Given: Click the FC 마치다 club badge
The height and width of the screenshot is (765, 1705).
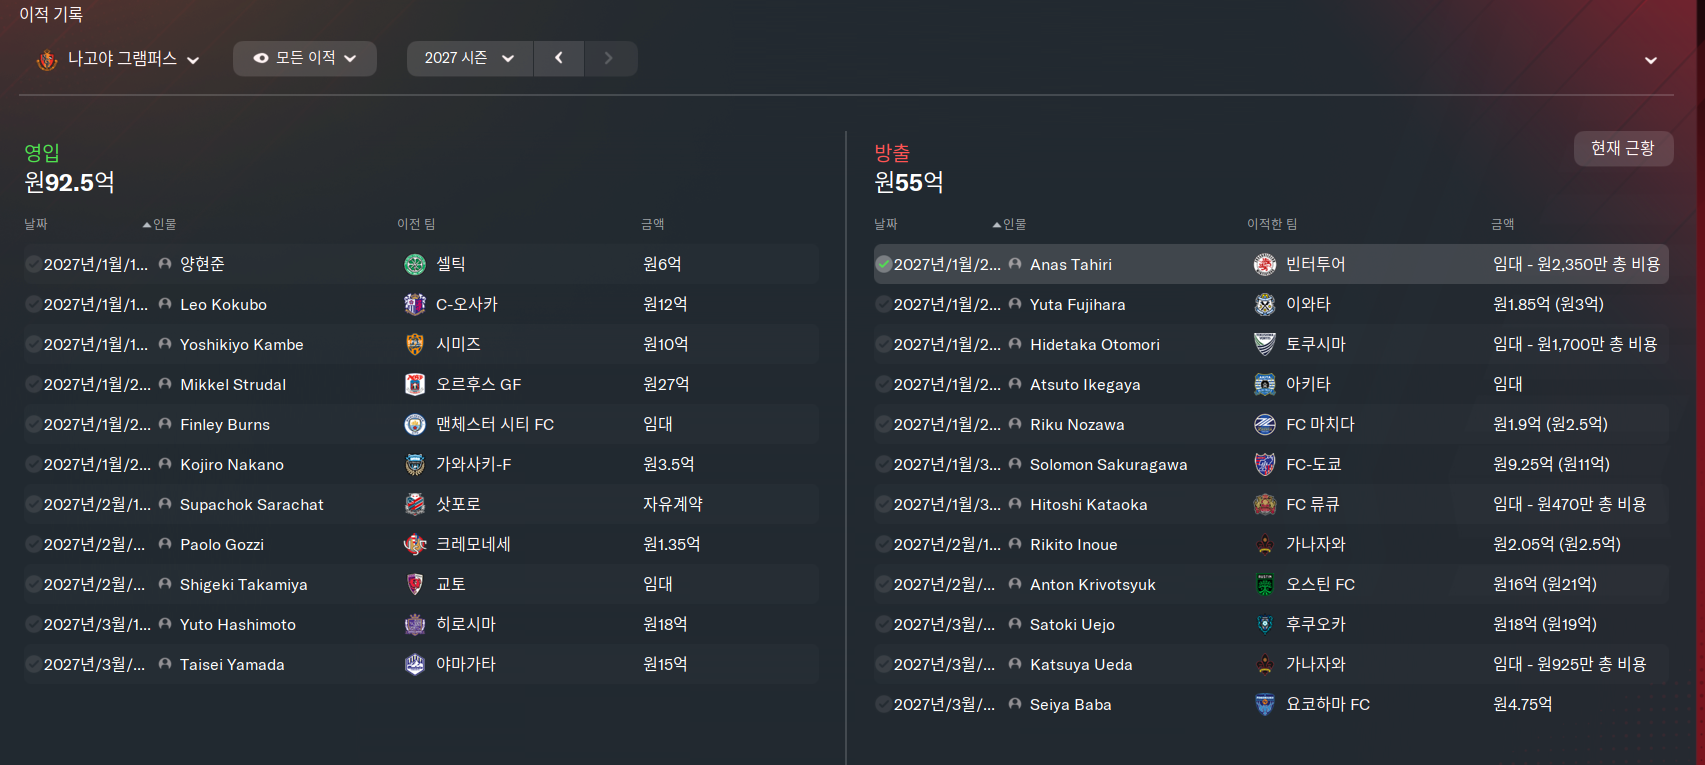Looking at the screenshot, I should (1265, 424).
